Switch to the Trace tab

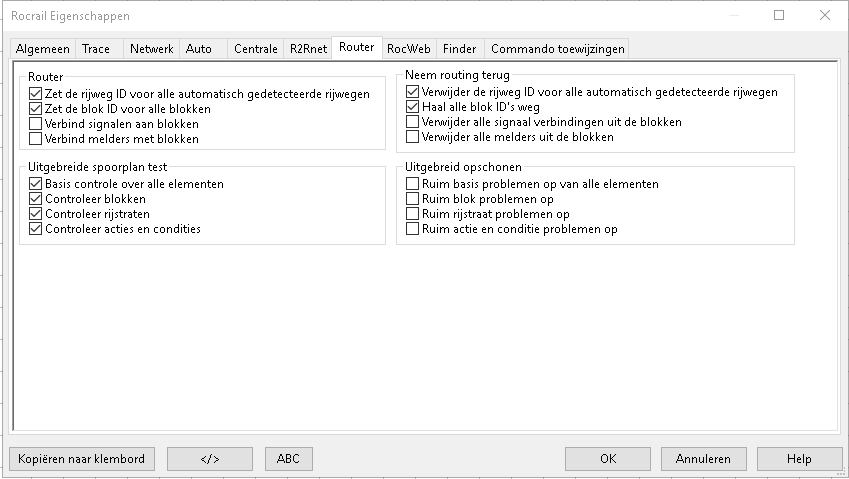96,48
